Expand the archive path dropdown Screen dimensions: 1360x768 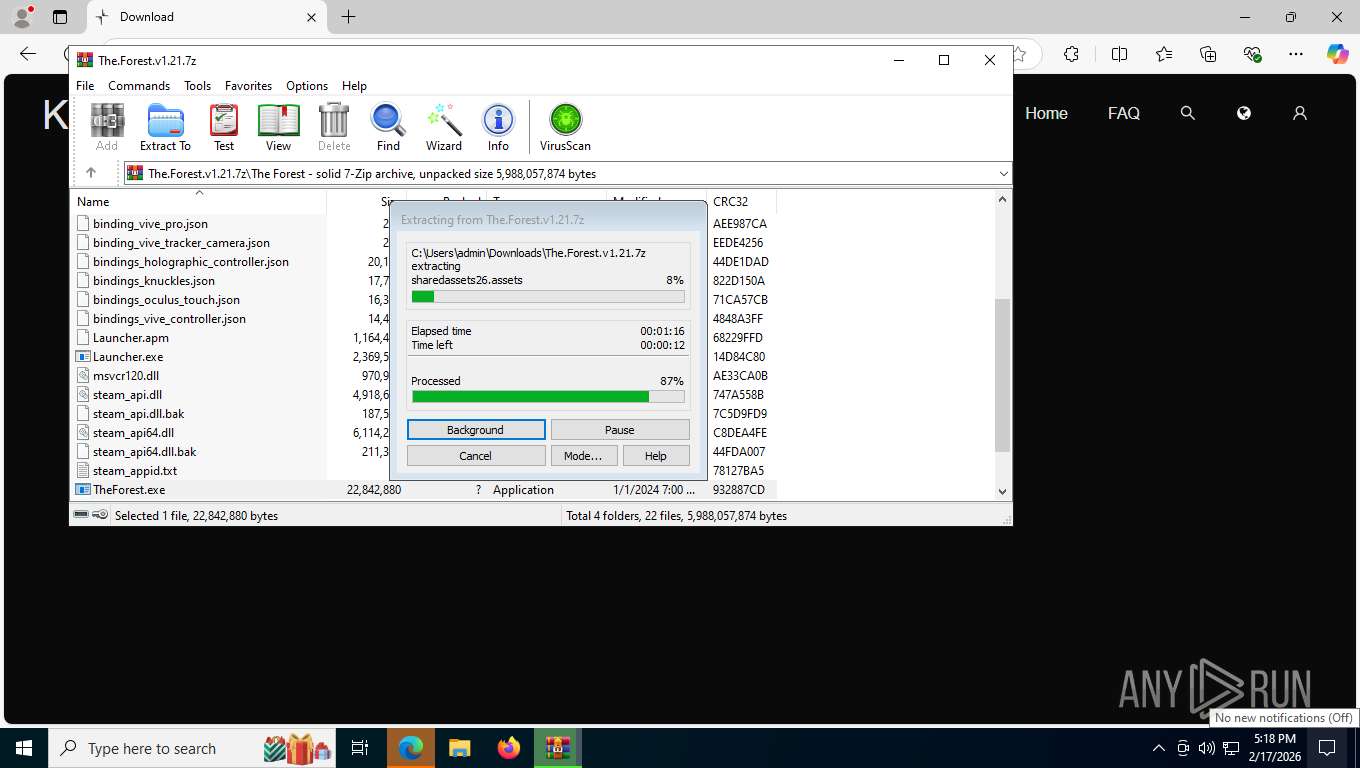[x=1003, y=173]
